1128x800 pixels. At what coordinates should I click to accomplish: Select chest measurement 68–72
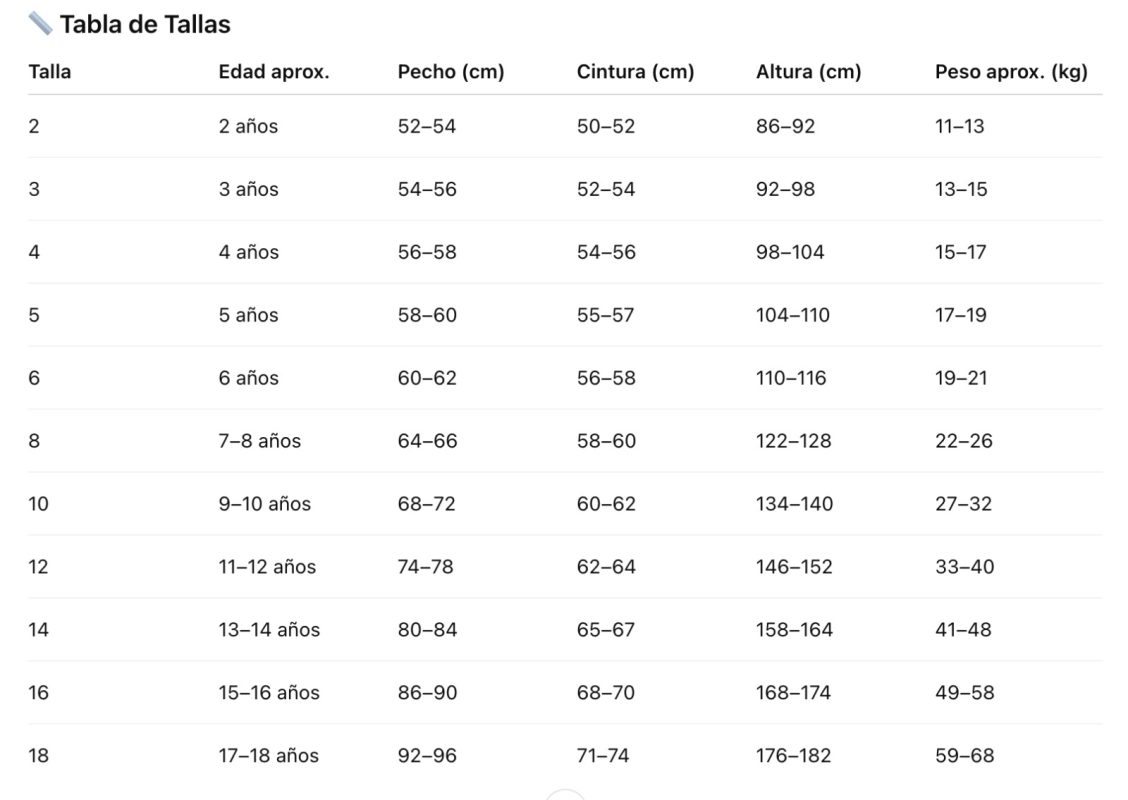click(x=427, y=504)
